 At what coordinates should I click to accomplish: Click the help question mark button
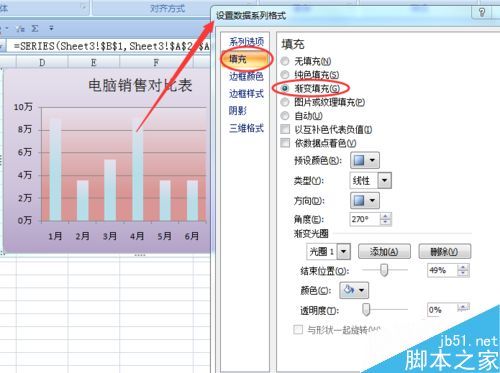click(x=482, y=13)
